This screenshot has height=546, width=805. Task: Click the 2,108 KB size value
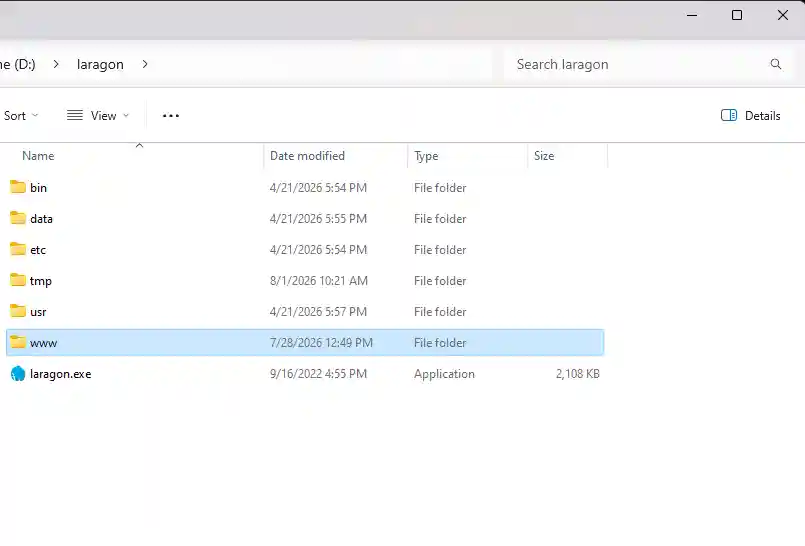pyautogui.click(x=578, y=374)
